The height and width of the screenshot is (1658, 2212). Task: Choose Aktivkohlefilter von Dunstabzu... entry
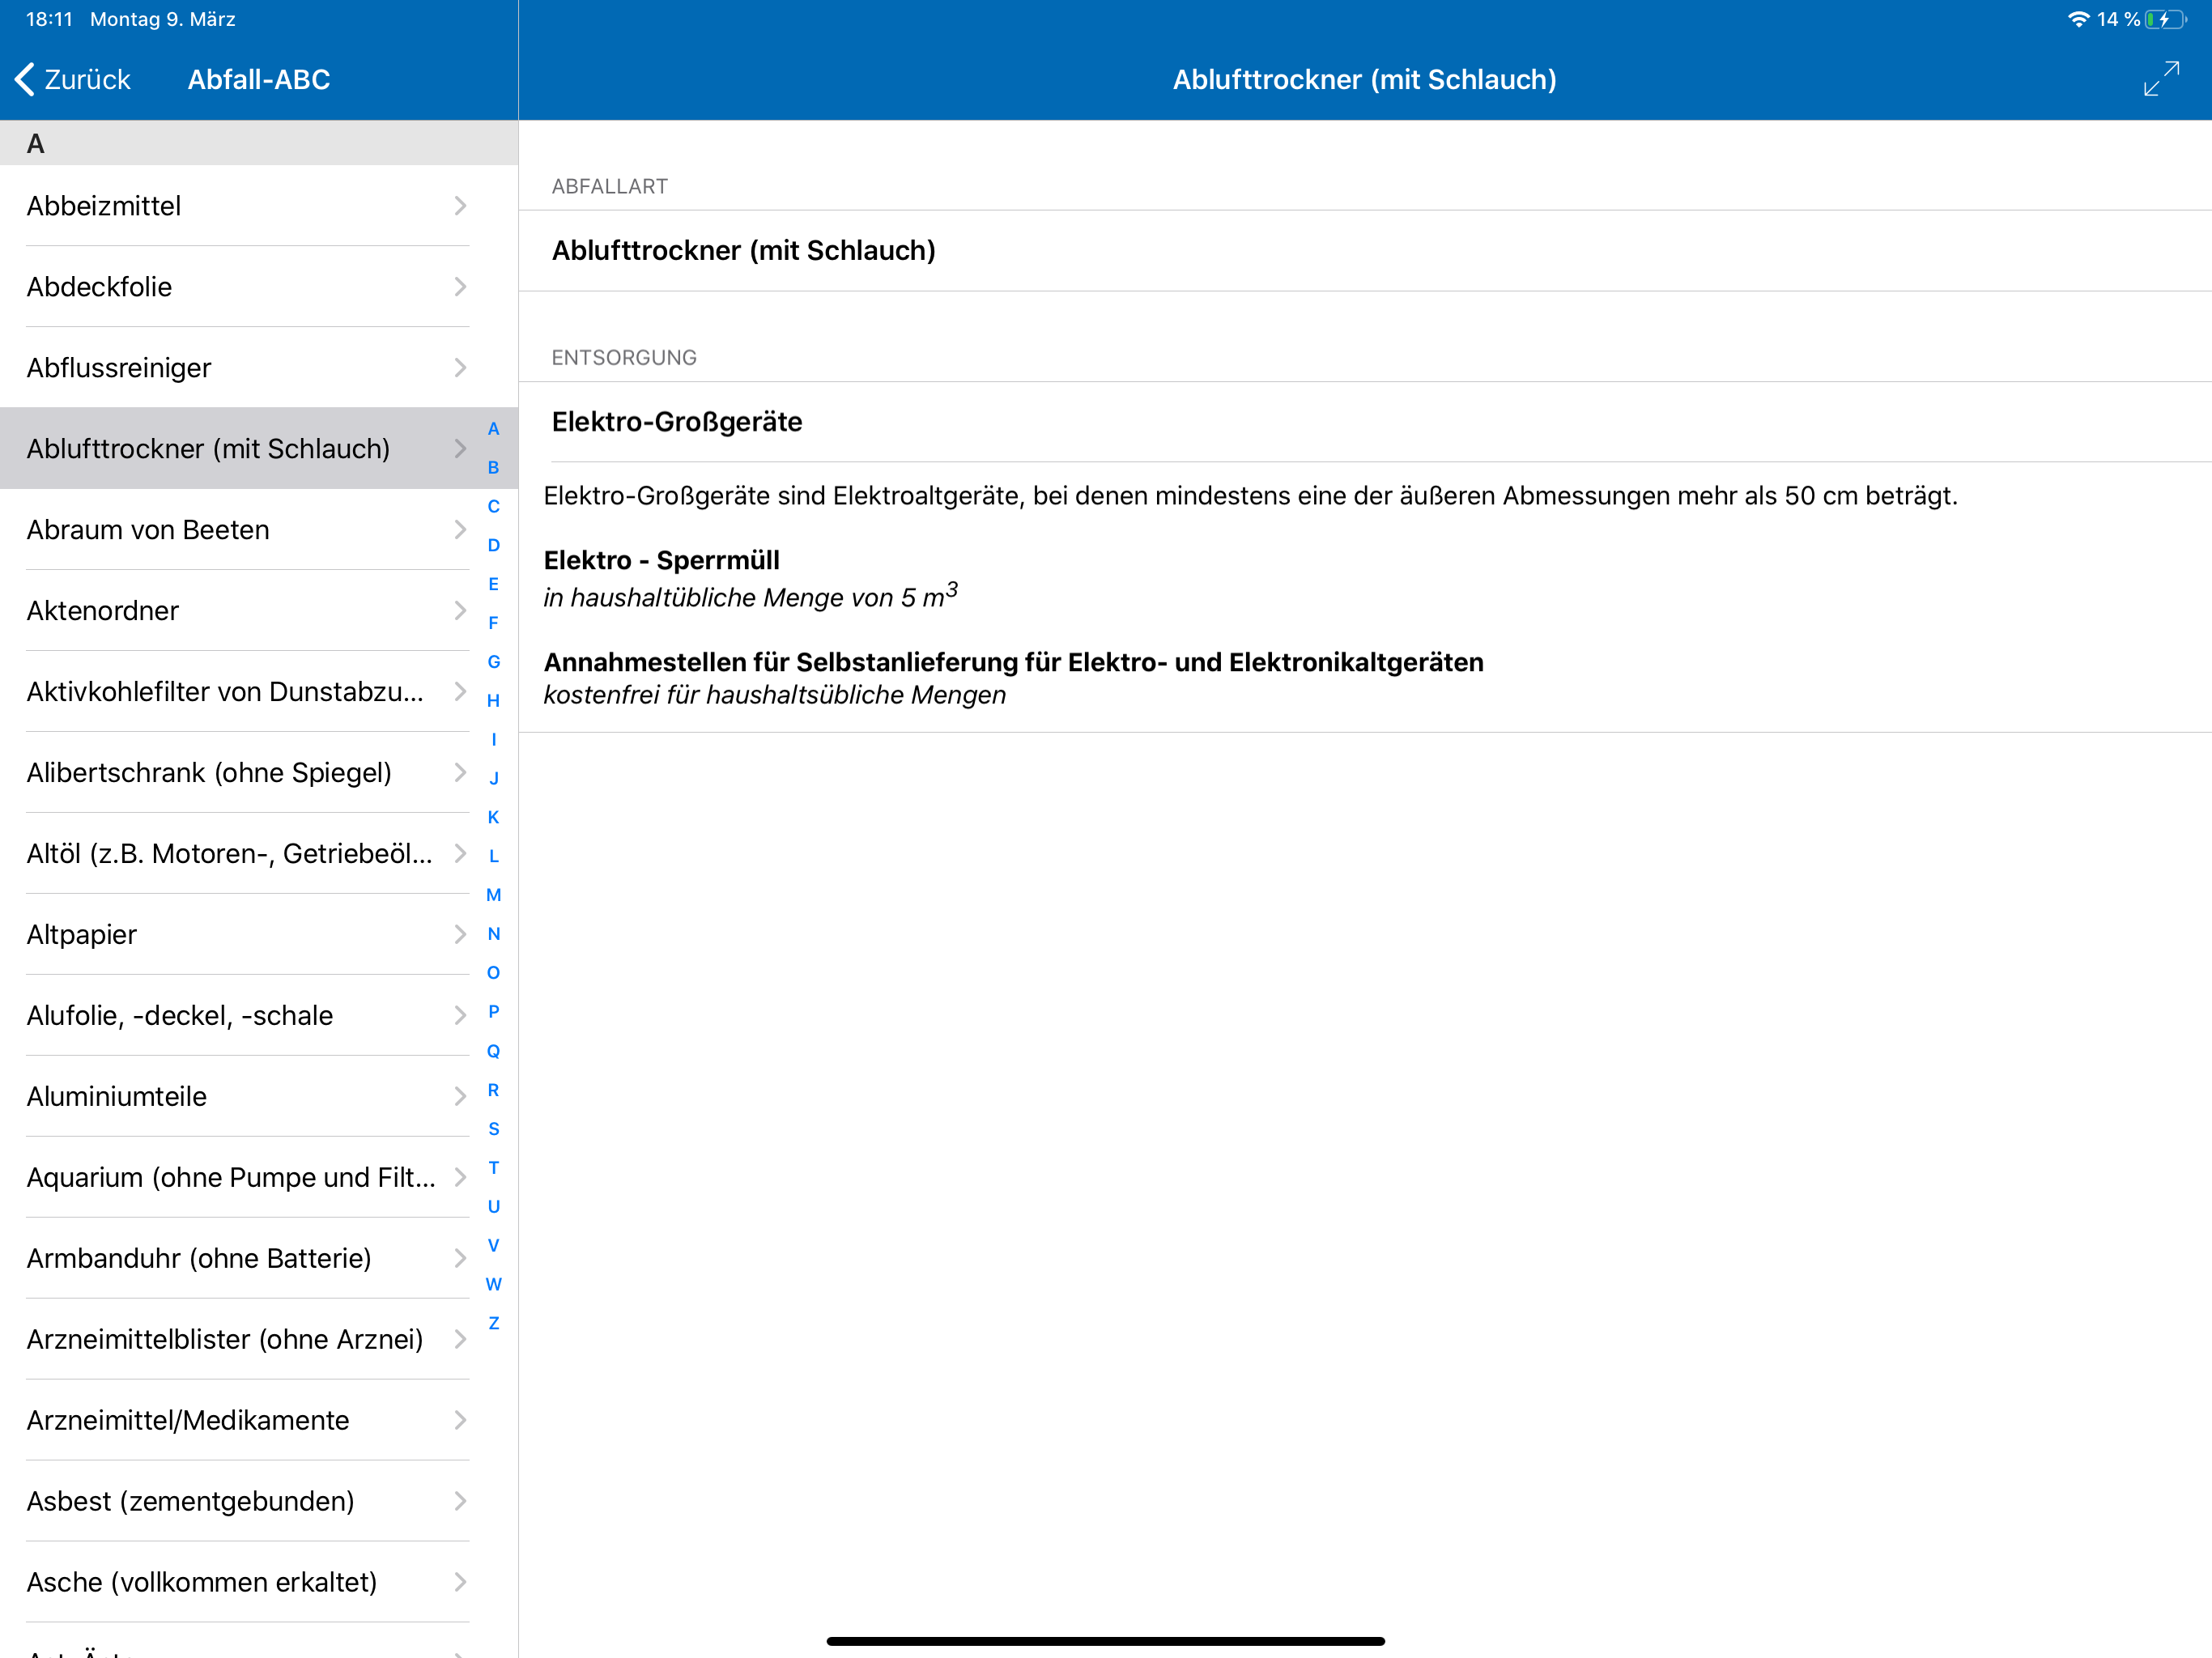[259, 692]
